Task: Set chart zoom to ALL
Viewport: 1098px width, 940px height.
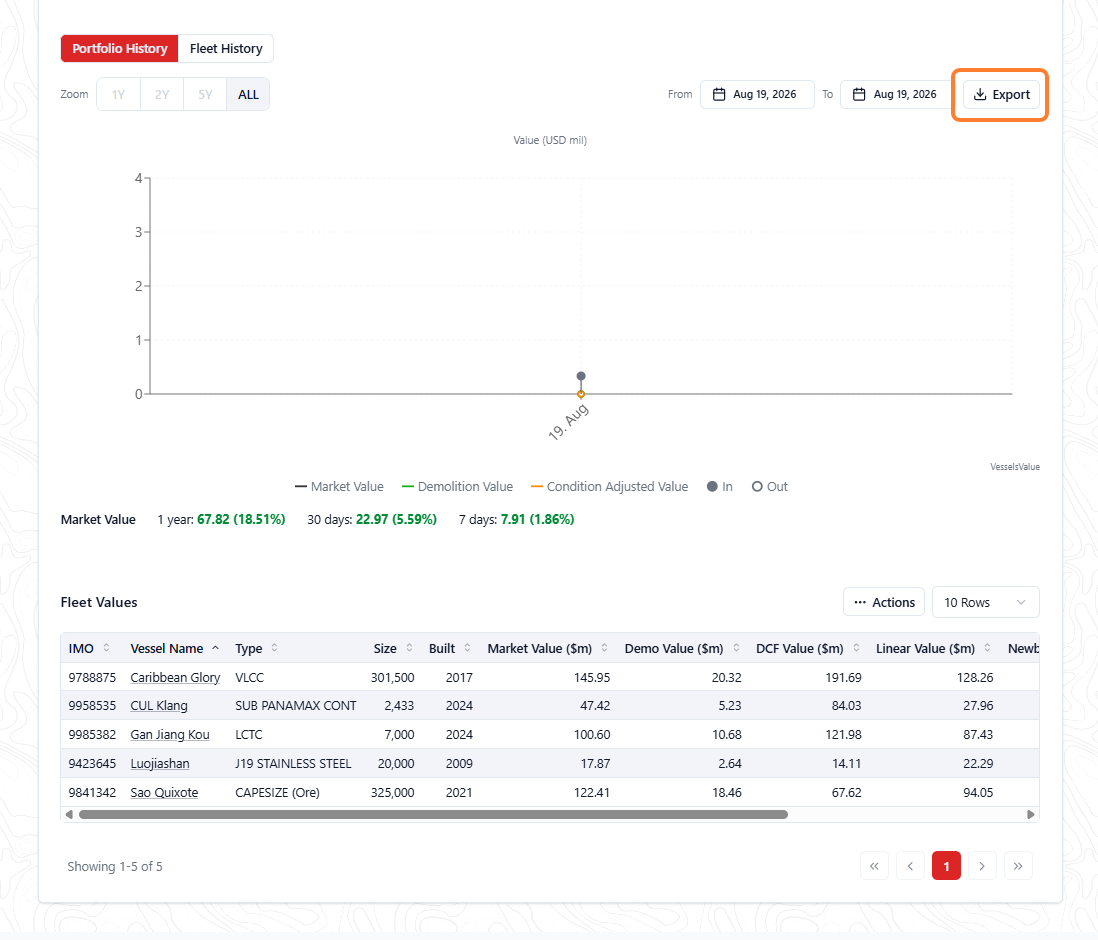Action: point(248,95)
